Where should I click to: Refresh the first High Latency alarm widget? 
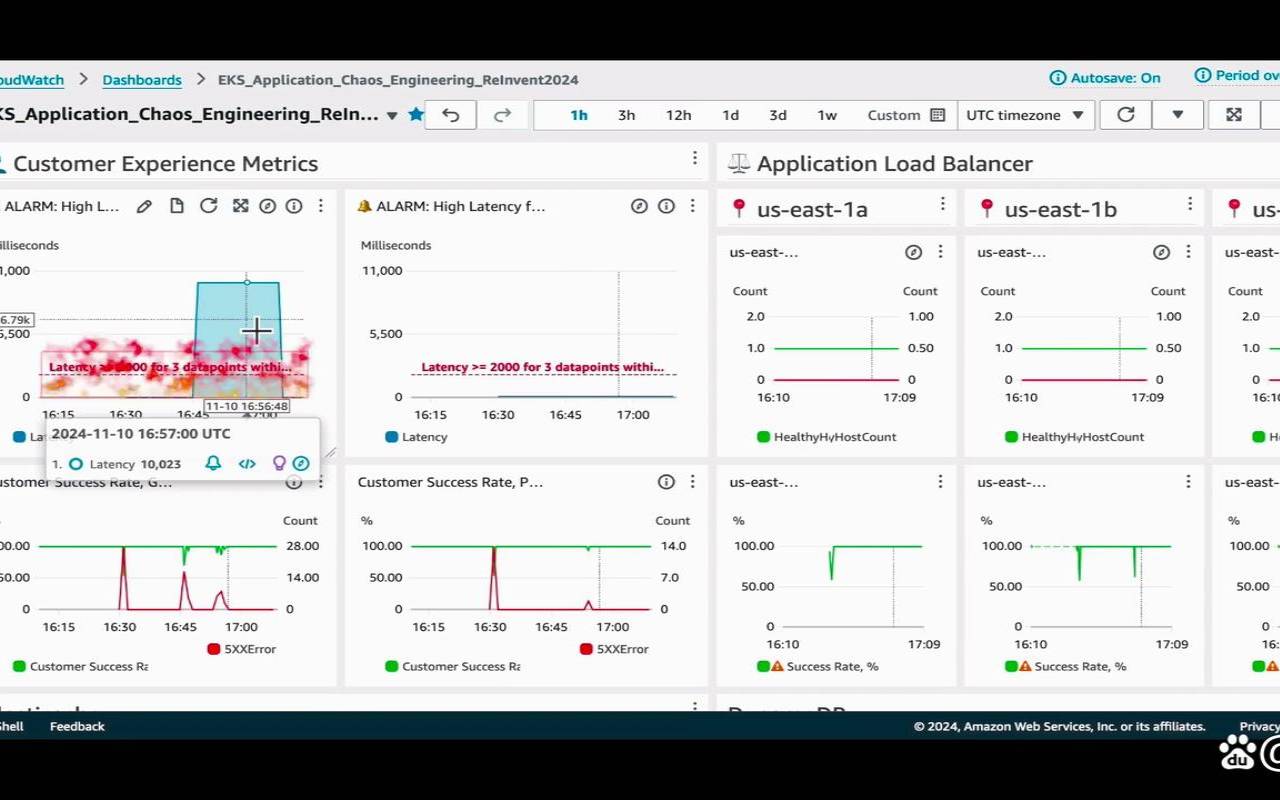click(x=208, y=206)
